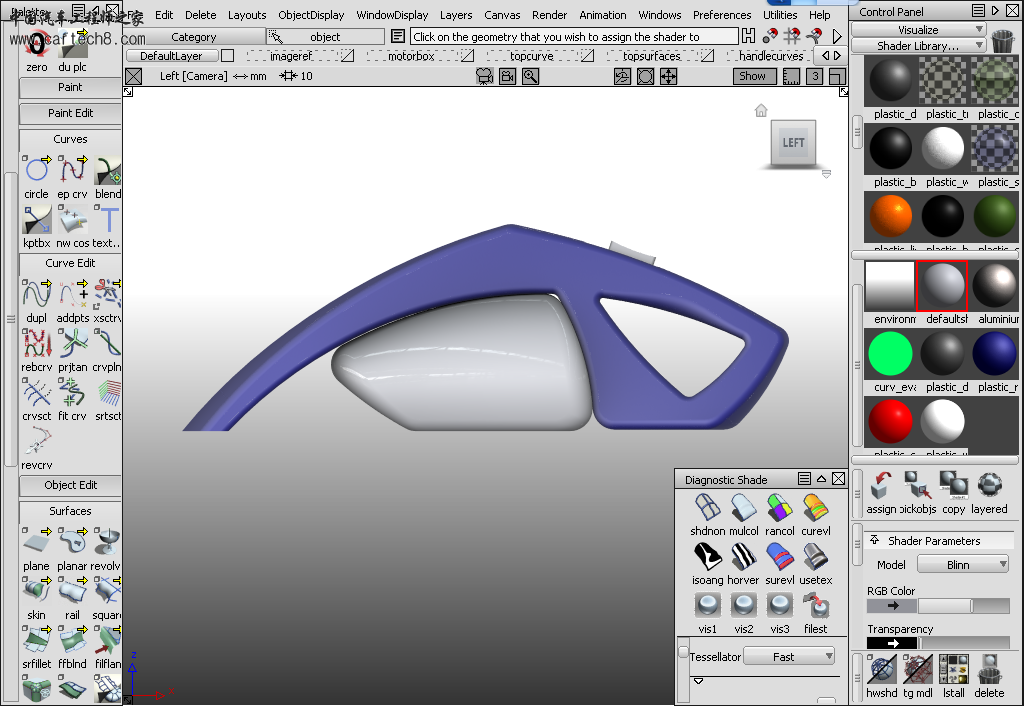Click the layered shader icon
1024x706 pixels.
(x=989, y=486)
